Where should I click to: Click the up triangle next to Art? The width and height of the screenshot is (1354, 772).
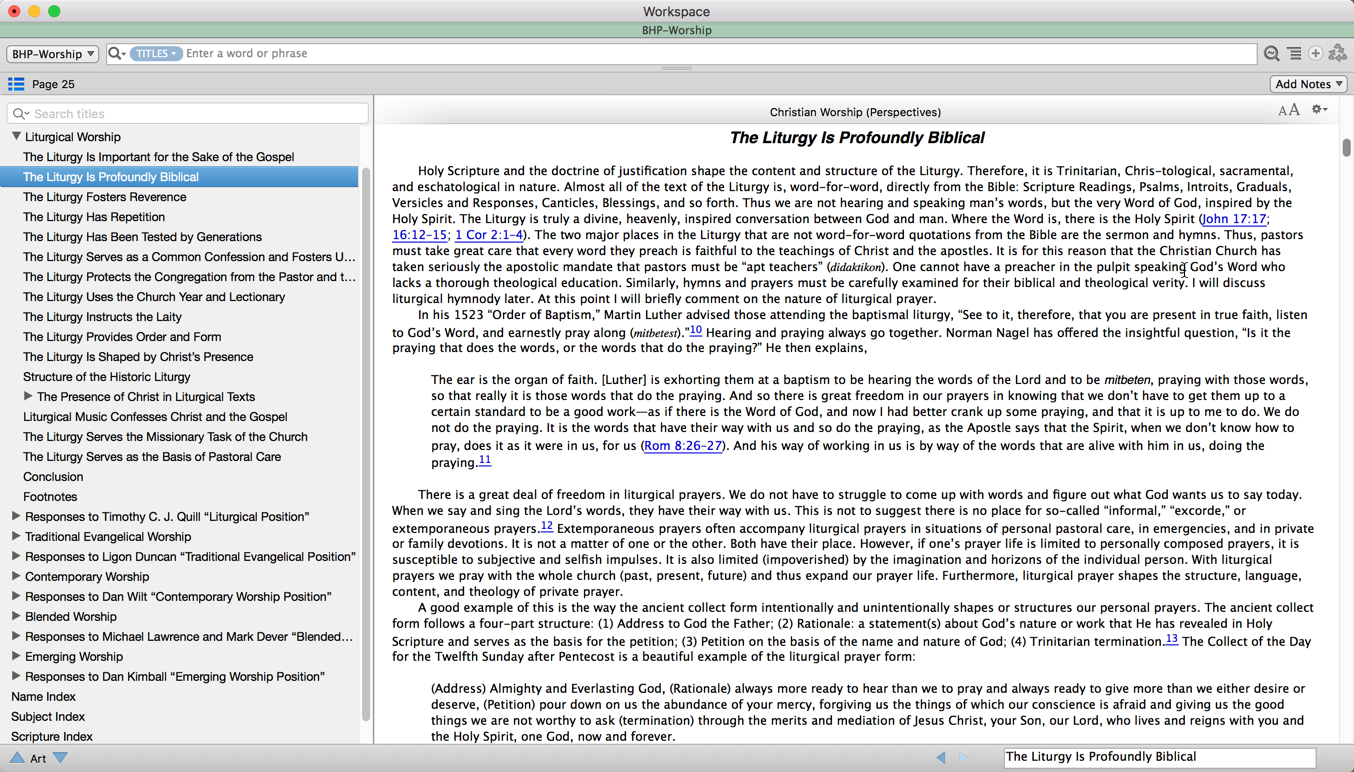17,758
